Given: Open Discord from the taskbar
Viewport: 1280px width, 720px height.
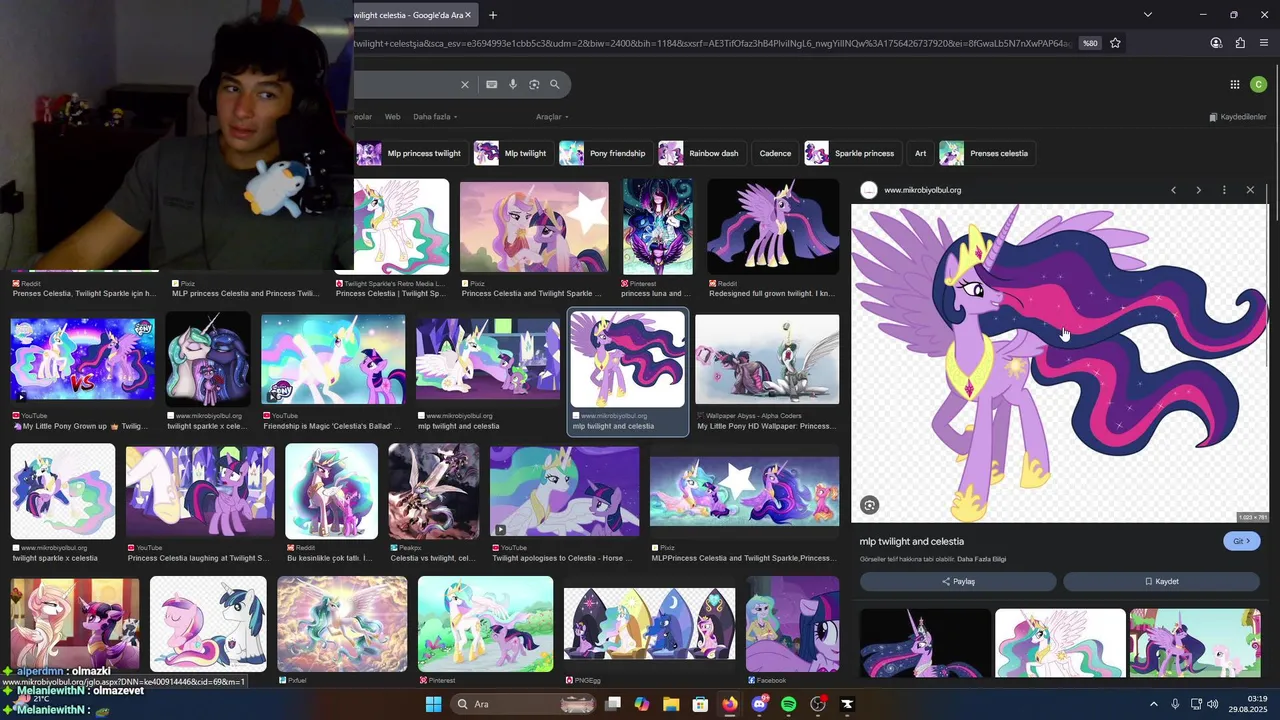Looking at the screenshot, I should coord(759,704).
